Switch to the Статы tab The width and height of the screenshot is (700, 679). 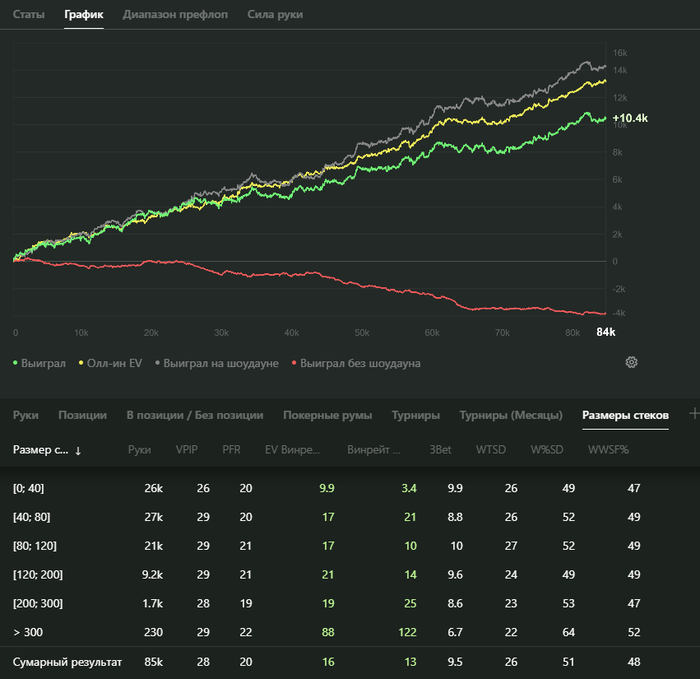pos(29,14)
